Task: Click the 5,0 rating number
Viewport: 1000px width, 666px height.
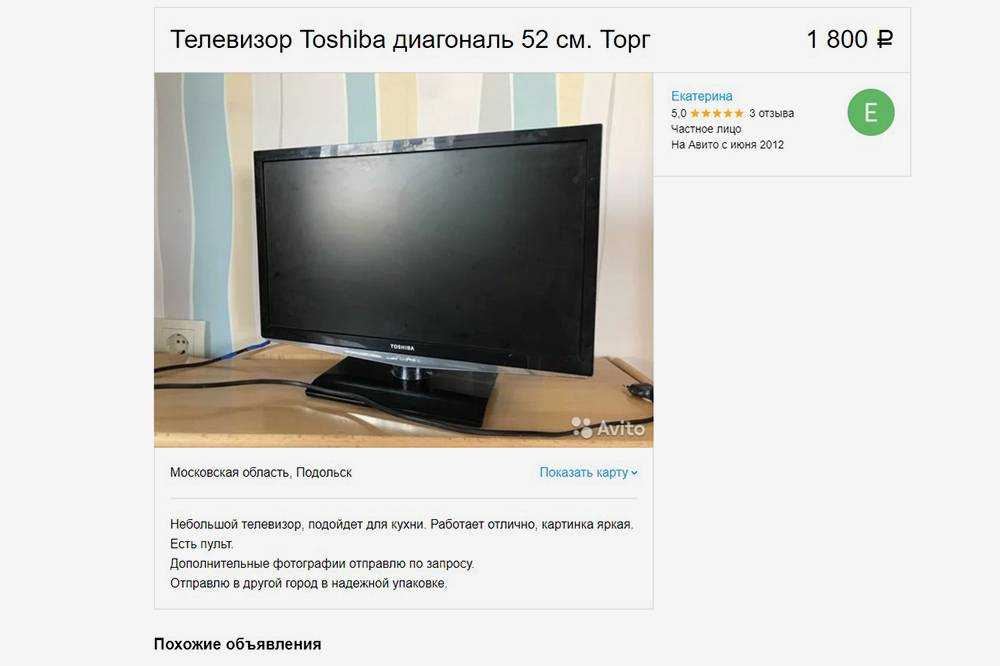Action: [679, 114]
